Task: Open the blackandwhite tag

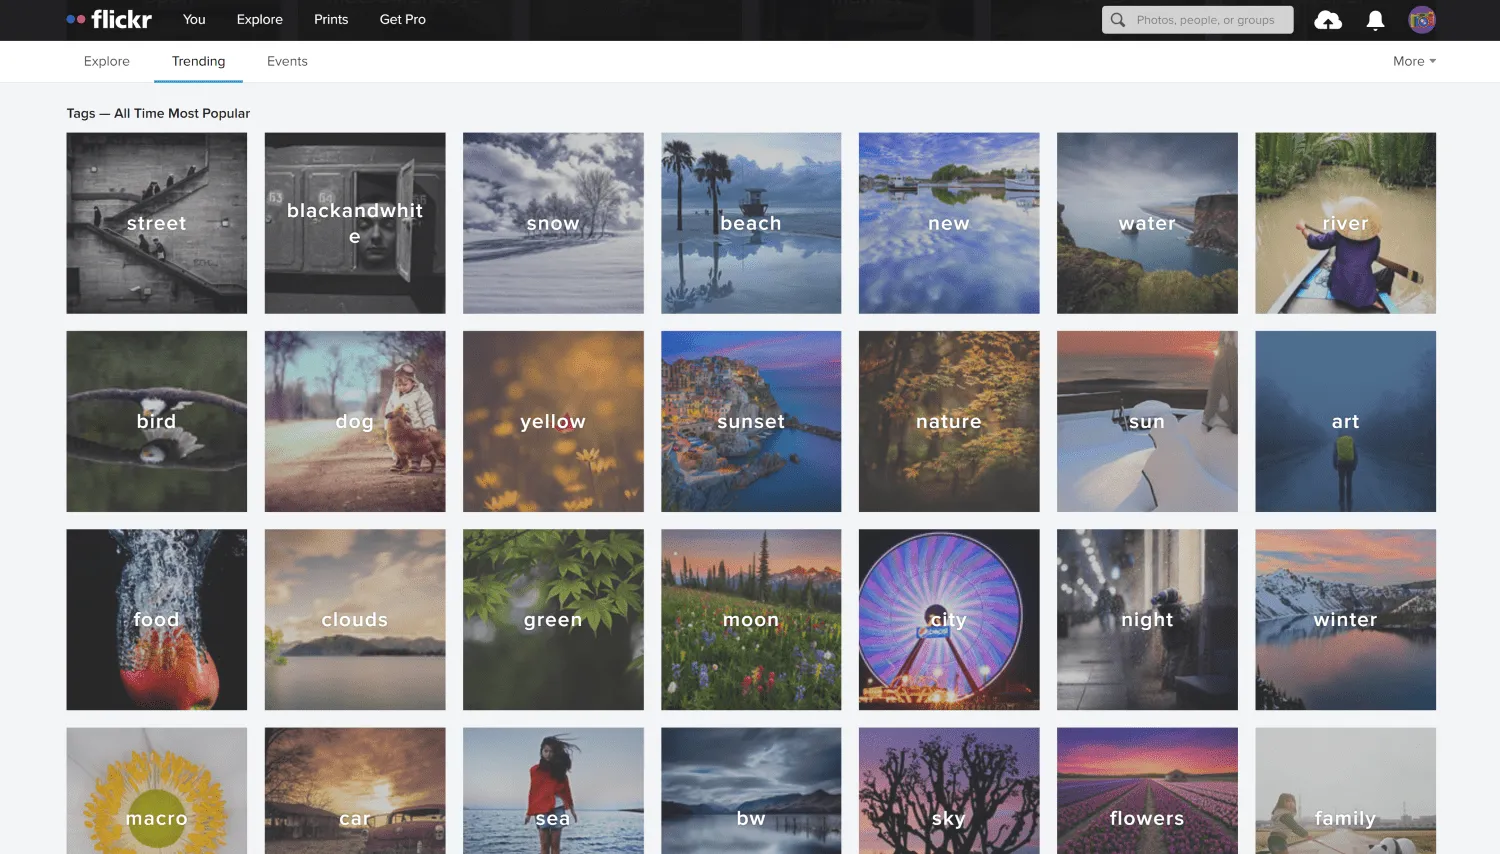Action: click(x=355, y=222)
